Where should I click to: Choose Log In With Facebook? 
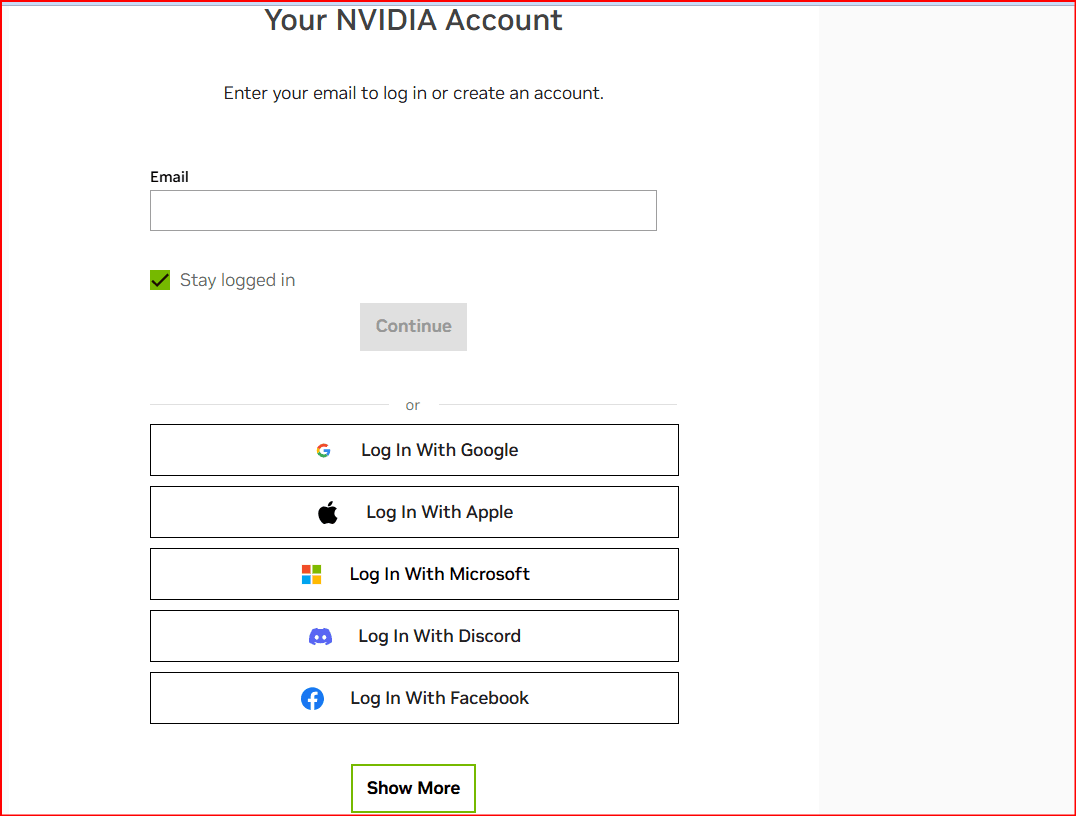[414, 698]
